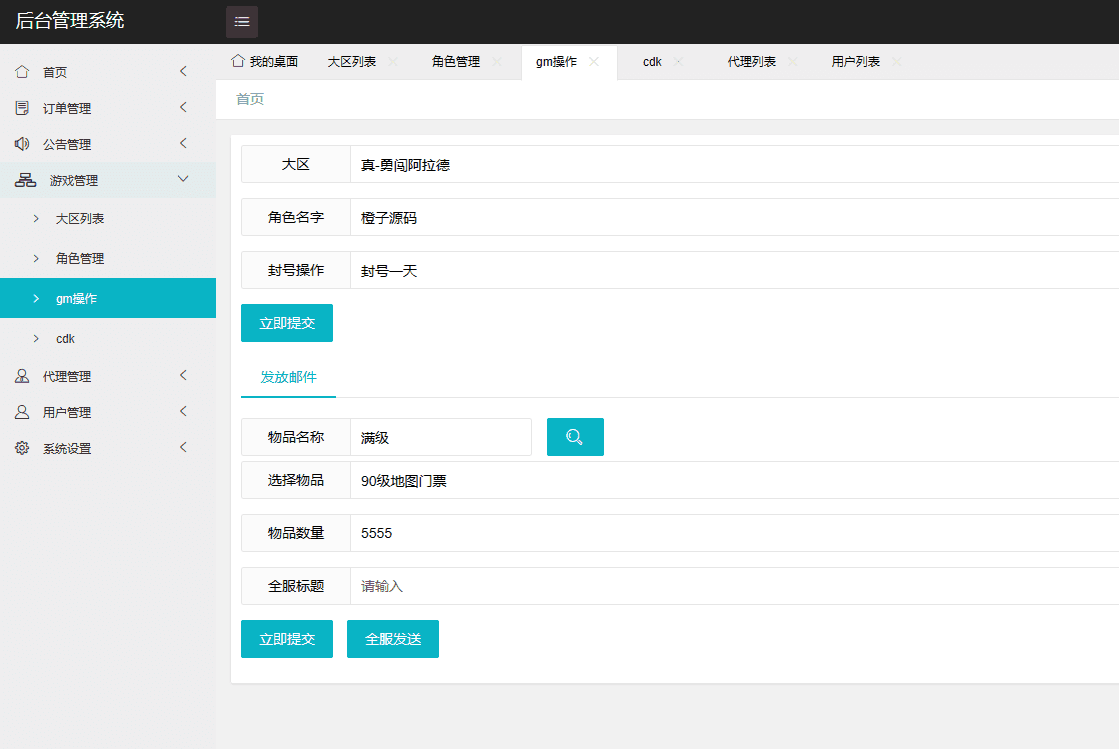1119x749 pixels.
Task: Click the 订单管理 document icon
Action: click(22, 108)
